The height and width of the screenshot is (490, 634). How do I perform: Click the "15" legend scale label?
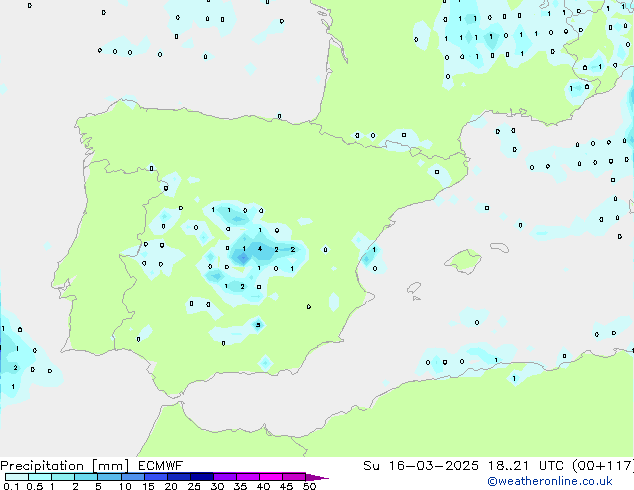pyautogui.click(x=148, y=486)
